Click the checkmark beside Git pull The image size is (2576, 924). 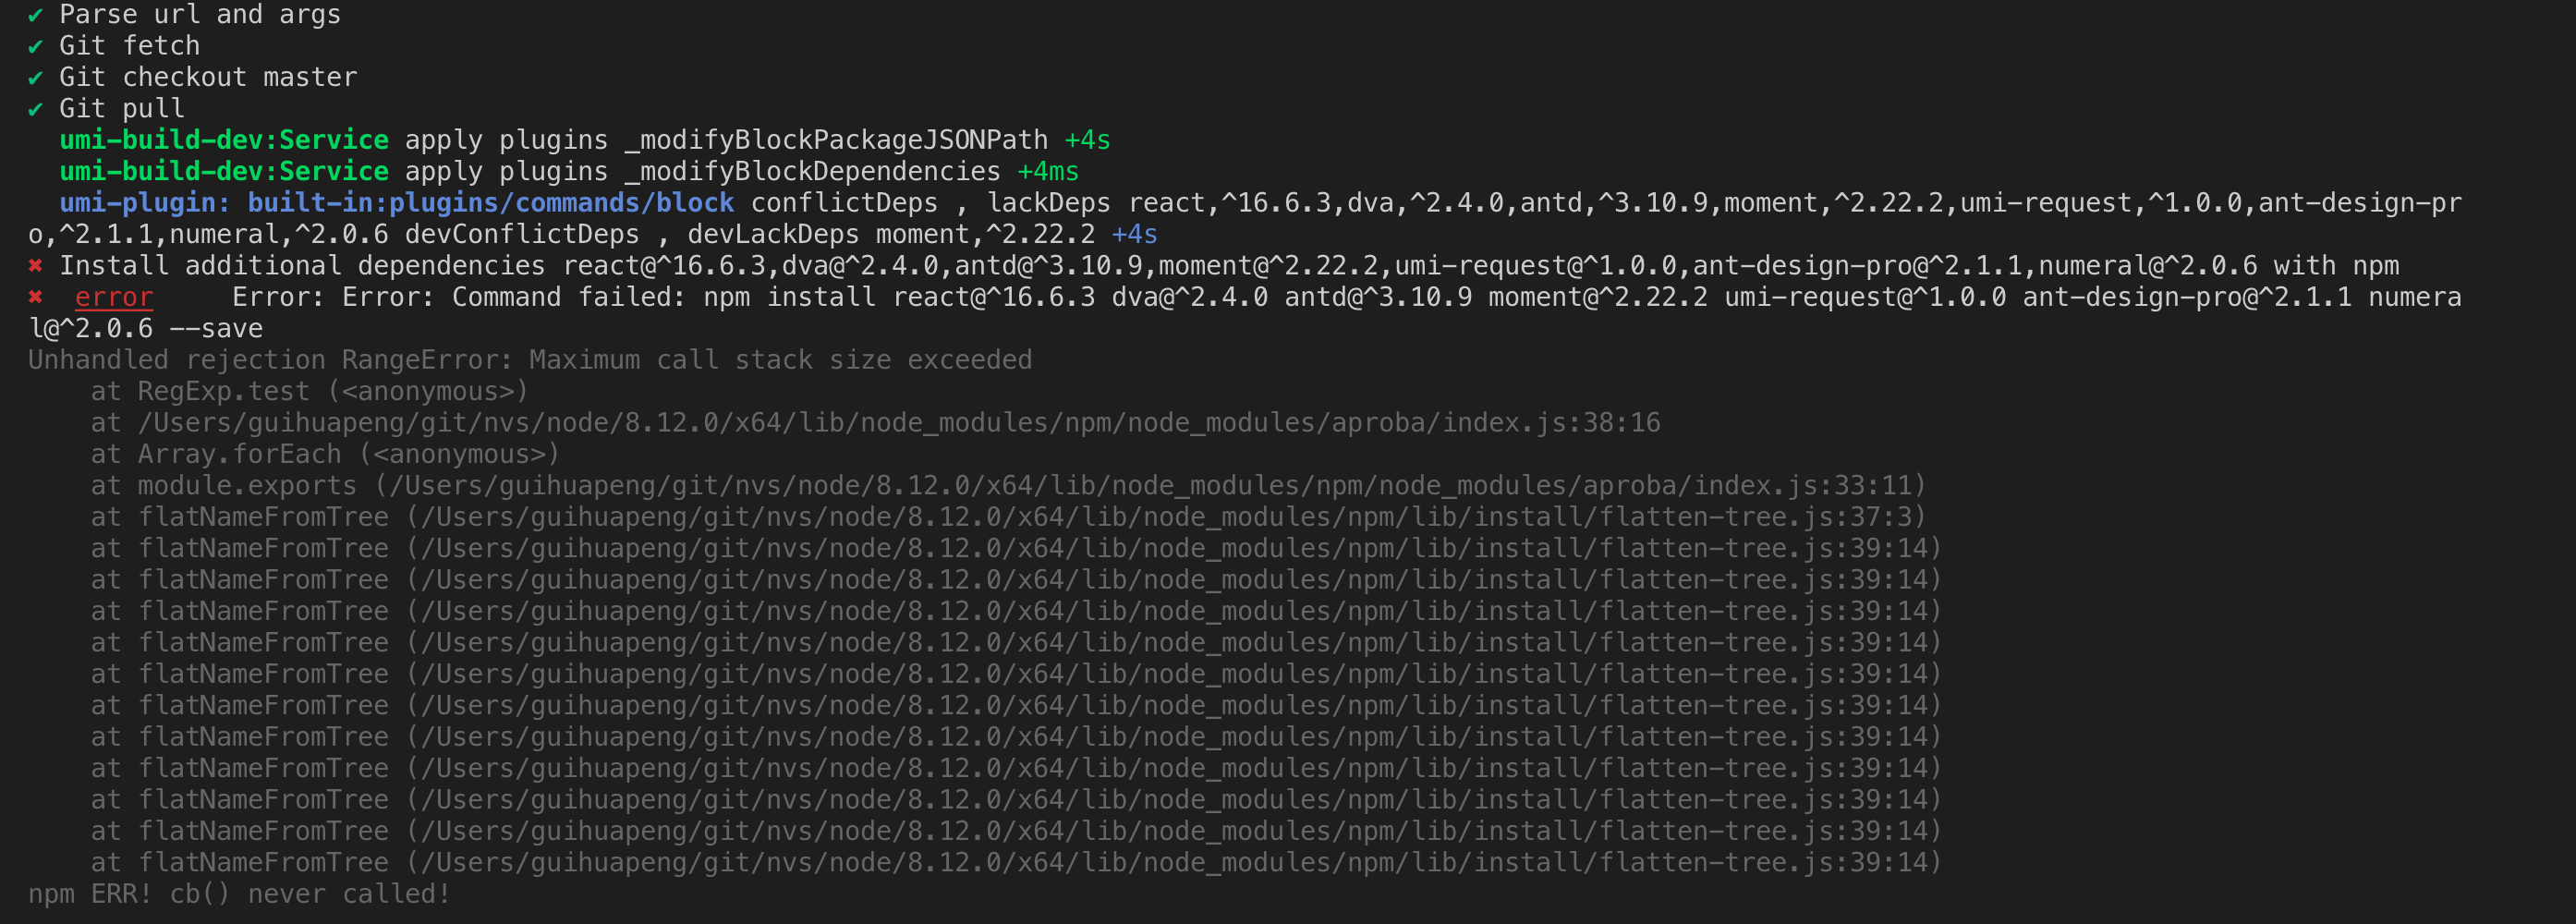[37, 108]
